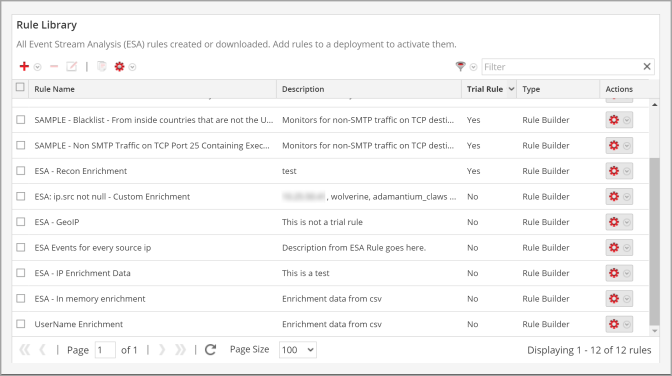Click gear action for ESA - Recon Enrichment
The height and width of the screenshot is (376, 672).
[x=614, y=171]
